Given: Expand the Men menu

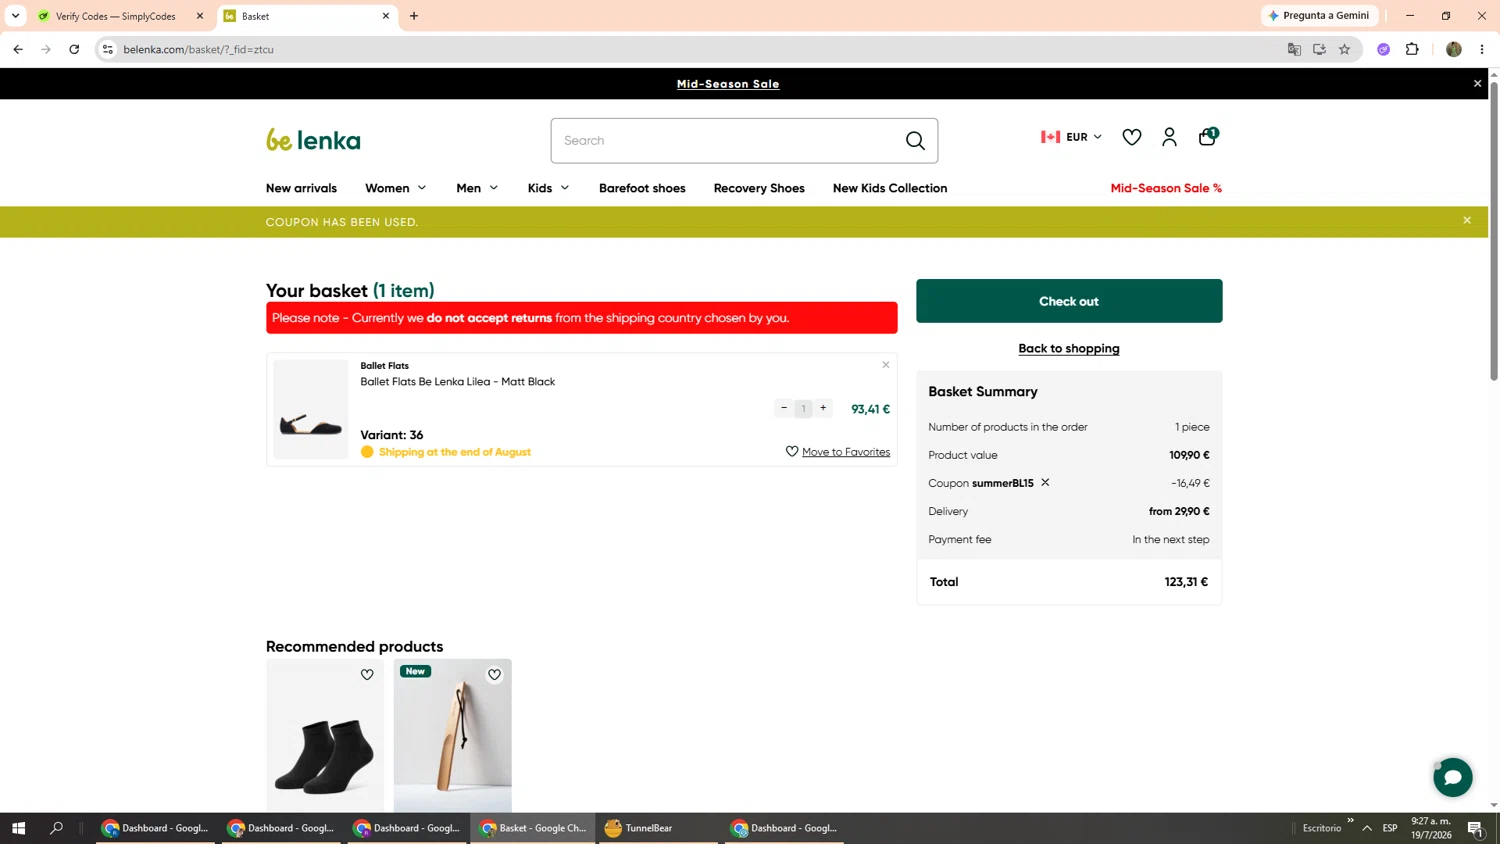Looking at the screenshot, I should (x=477, y=188).
